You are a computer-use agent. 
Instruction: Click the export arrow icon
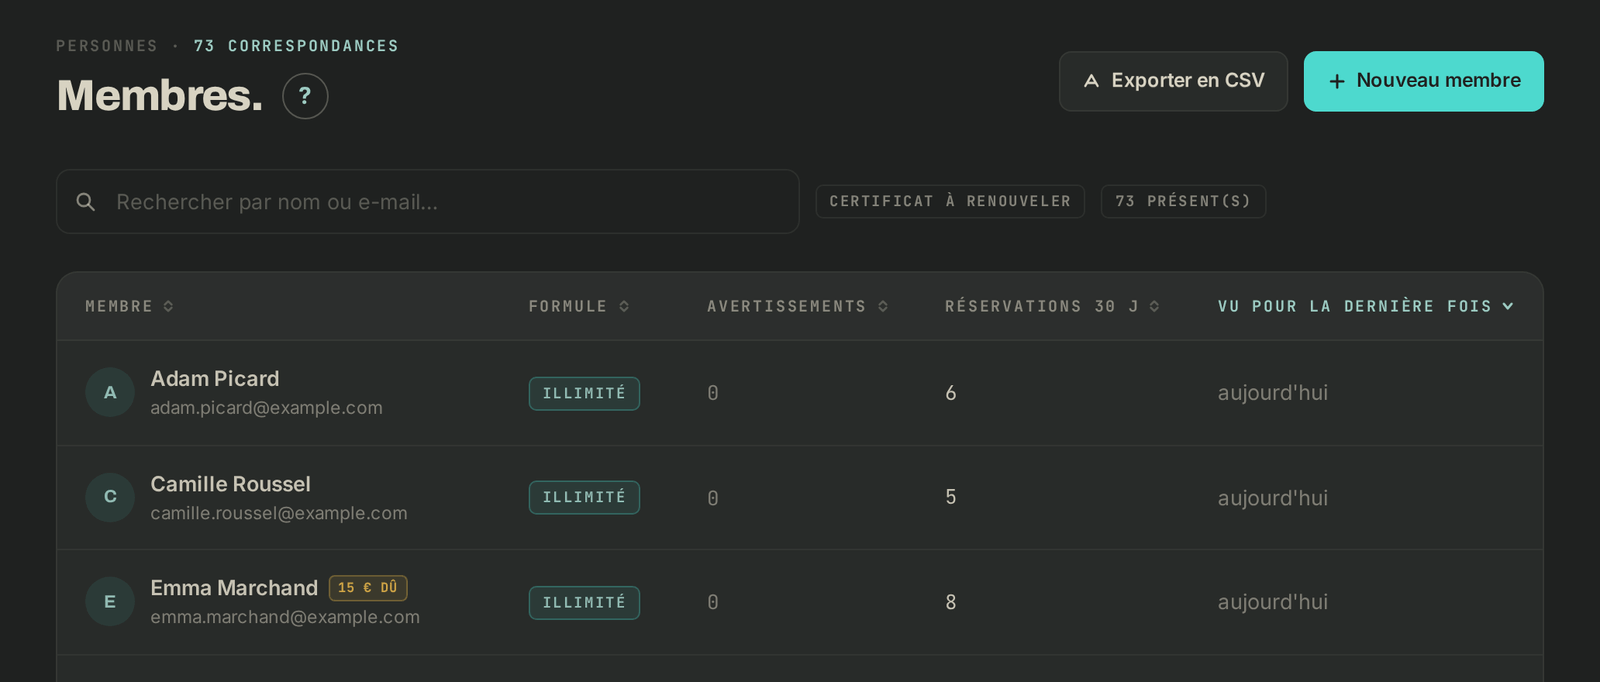point(1091,81)
